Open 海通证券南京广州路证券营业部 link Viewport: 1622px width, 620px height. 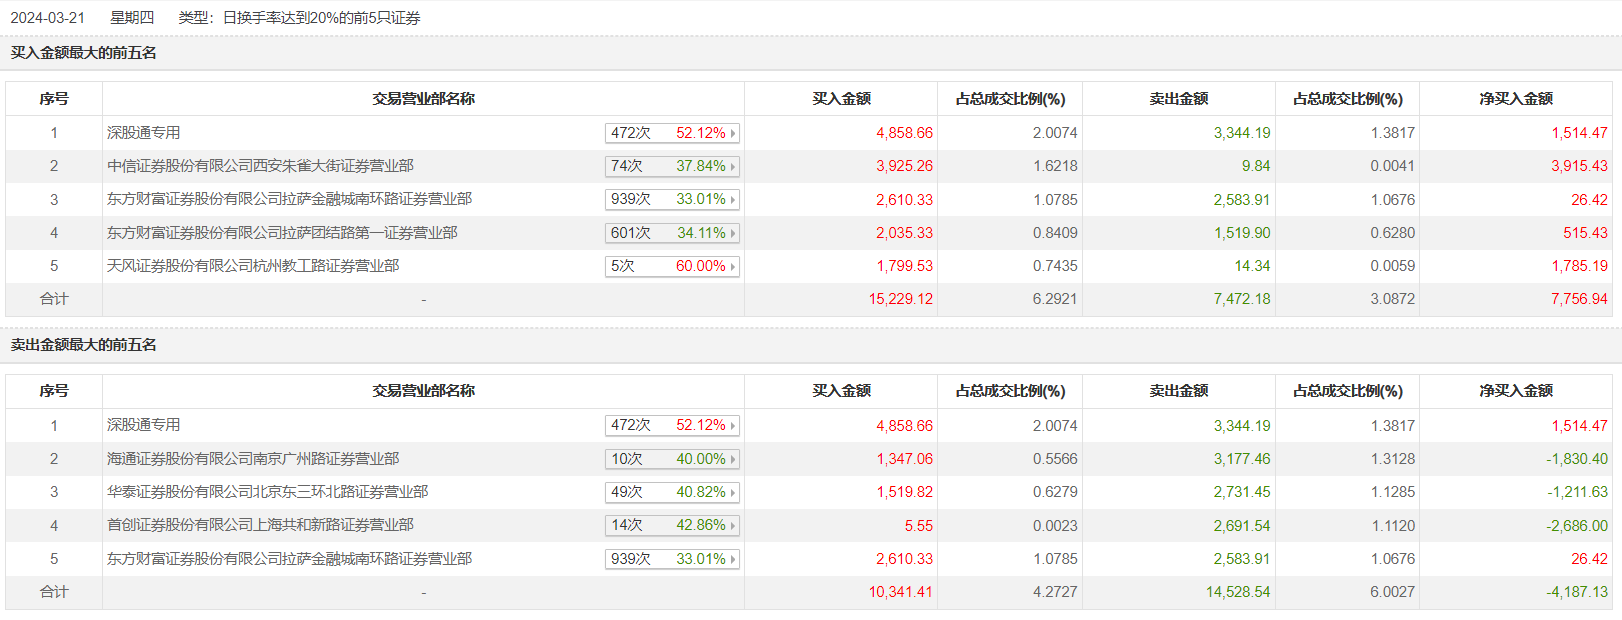[253, 459]
